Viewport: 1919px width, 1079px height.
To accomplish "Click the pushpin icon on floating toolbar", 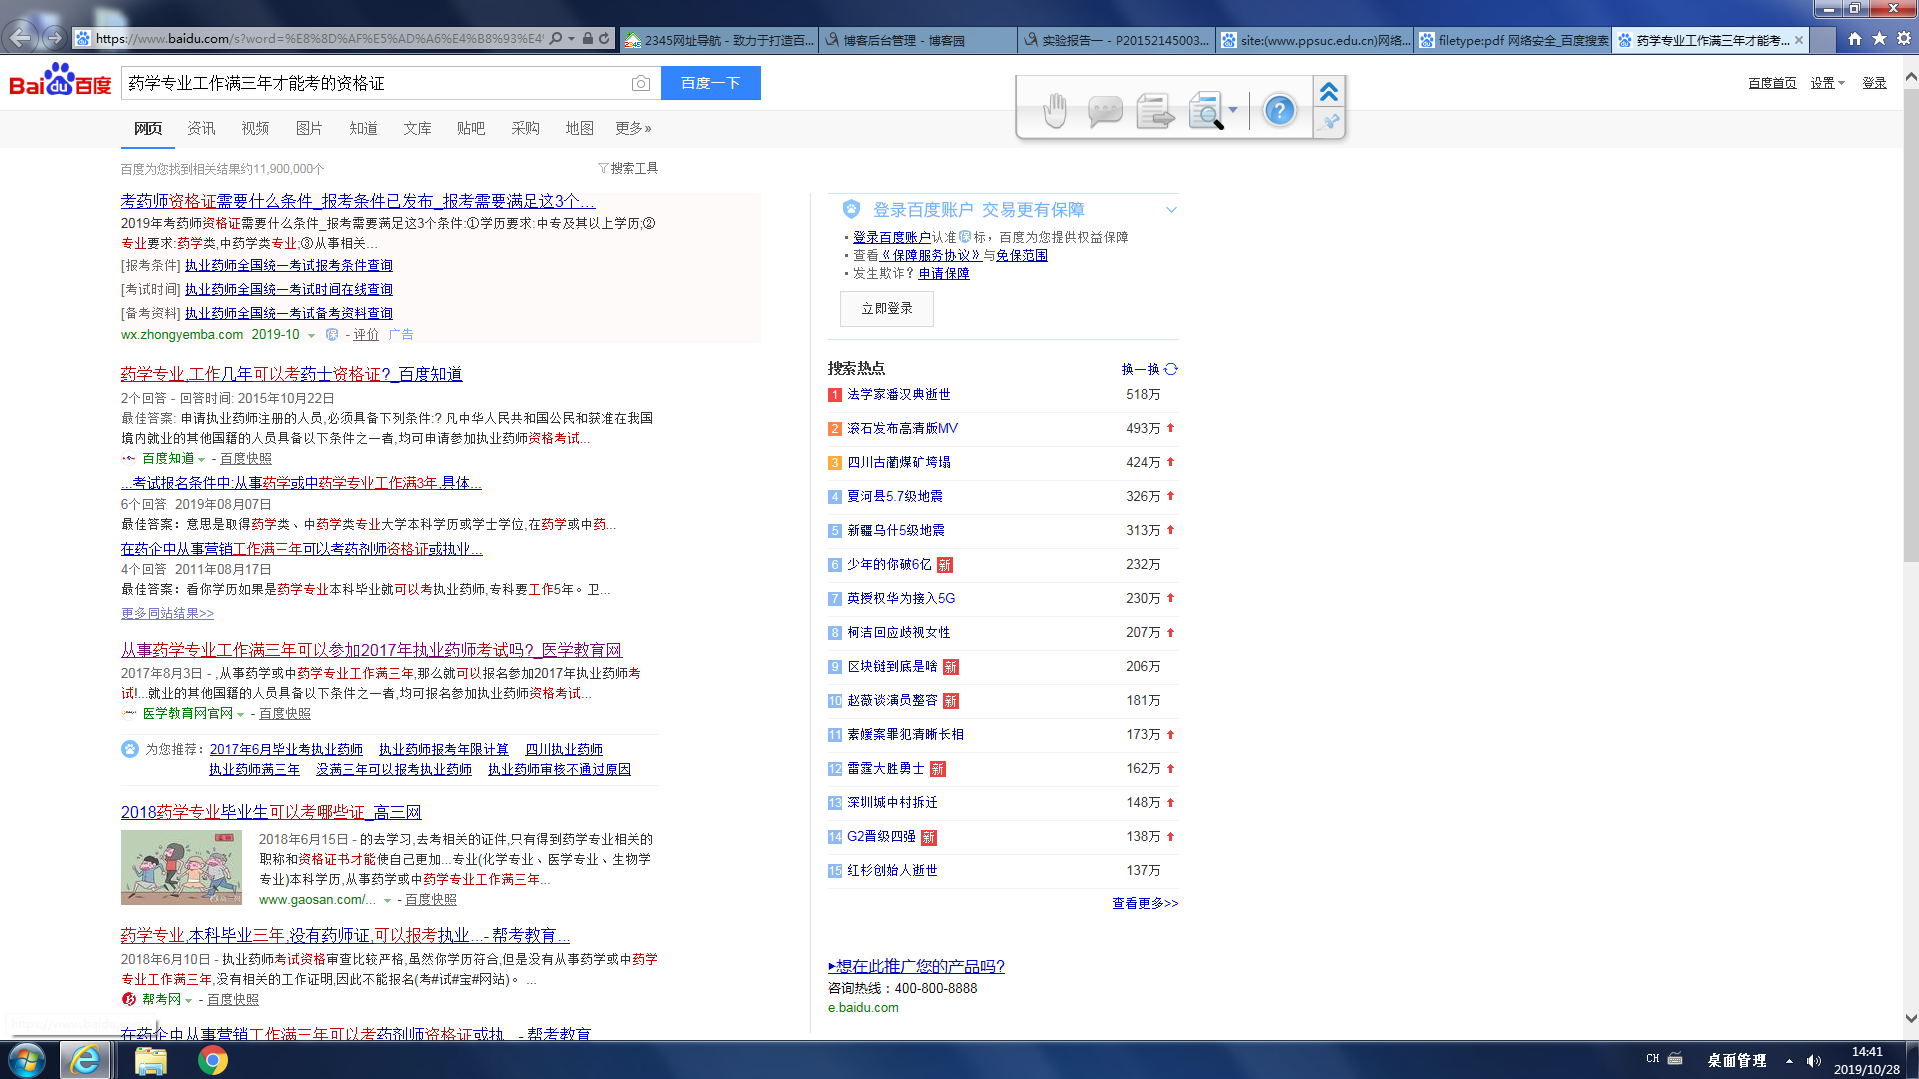I will [1329, 122].
